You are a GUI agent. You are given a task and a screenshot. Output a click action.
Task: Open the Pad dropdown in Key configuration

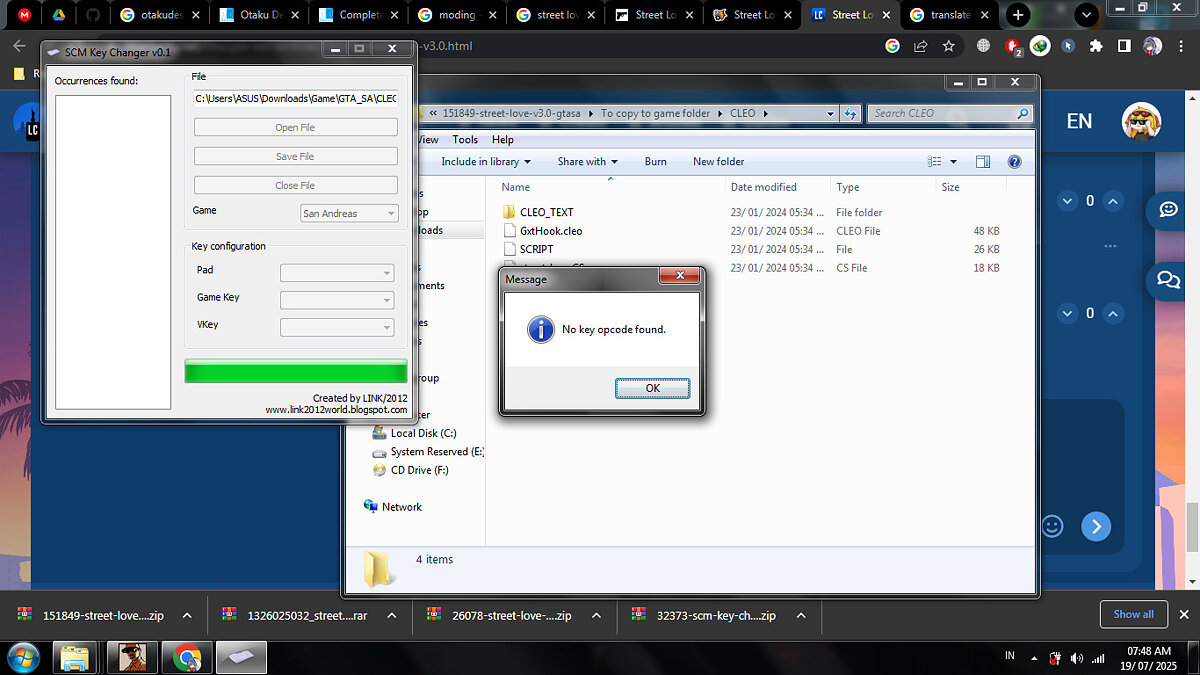(x=337, y=273)
